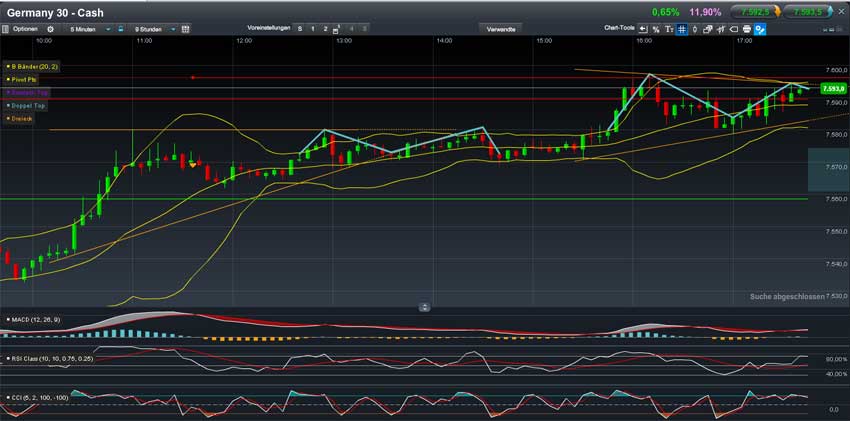This screenshot has width=850, height=421.
Task: Click the CCI (5, 2, 100, -100) label
Action: click(37, 398)
